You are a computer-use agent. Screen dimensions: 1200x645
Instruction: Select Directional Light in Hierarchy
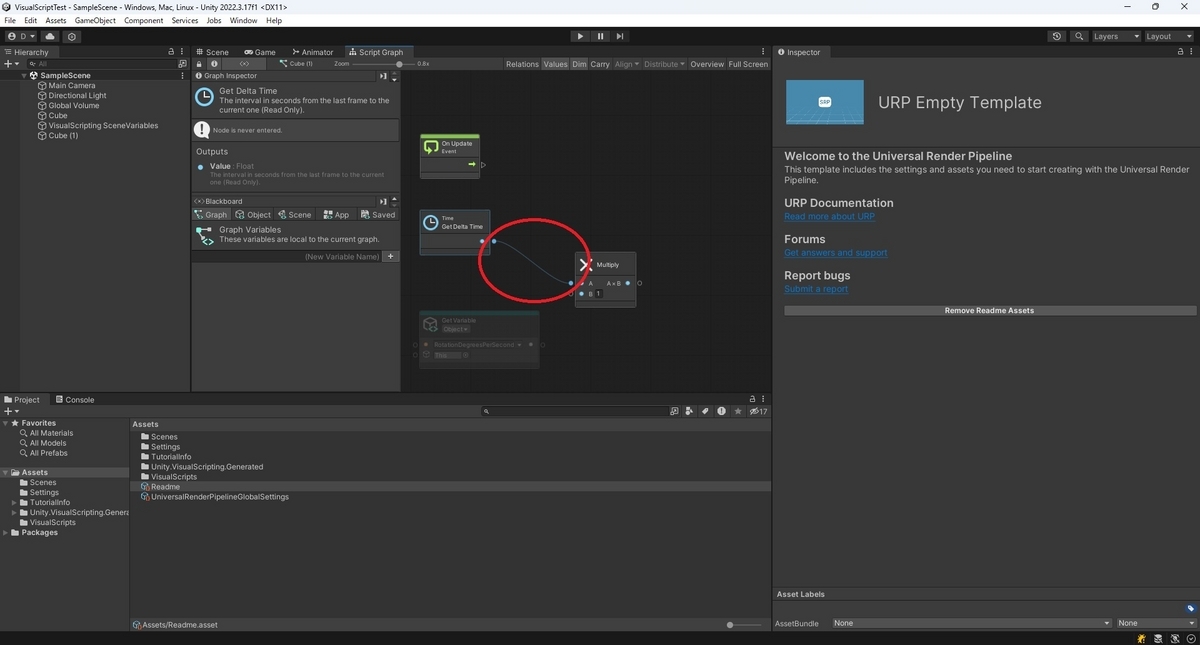tap(77, 95)
